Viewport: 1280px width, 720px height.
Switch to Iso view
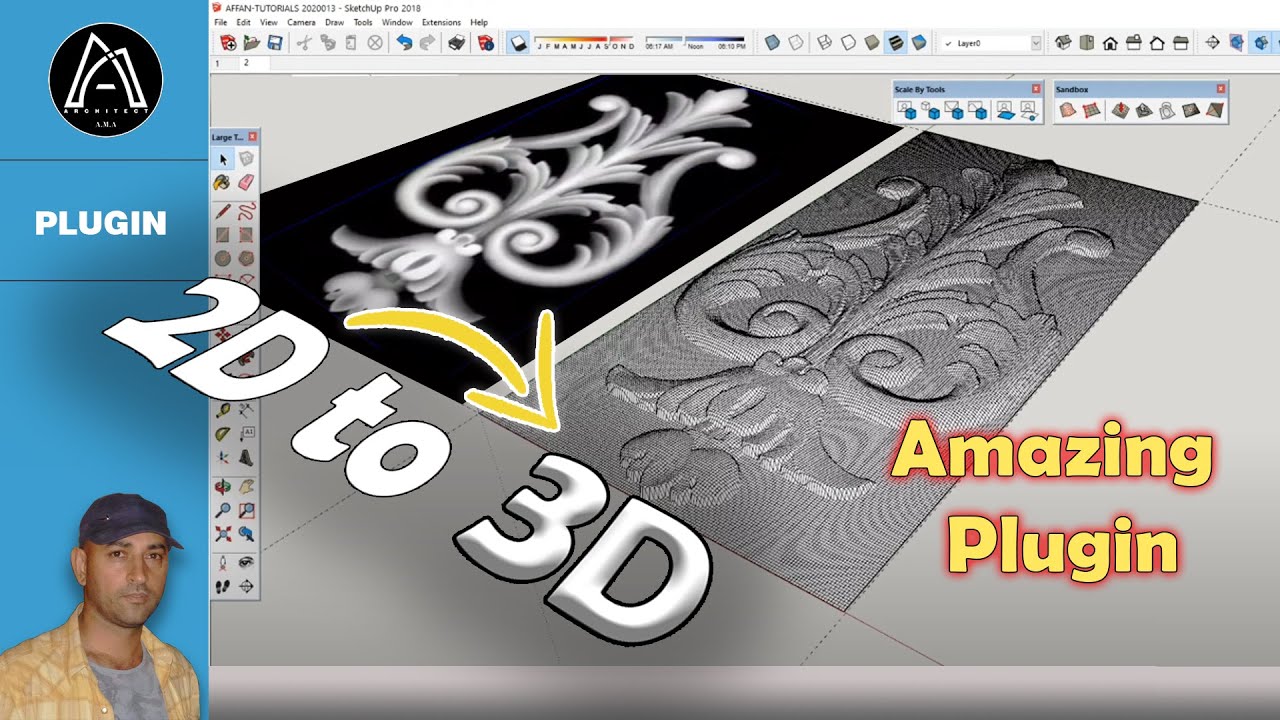[1063, 43]
